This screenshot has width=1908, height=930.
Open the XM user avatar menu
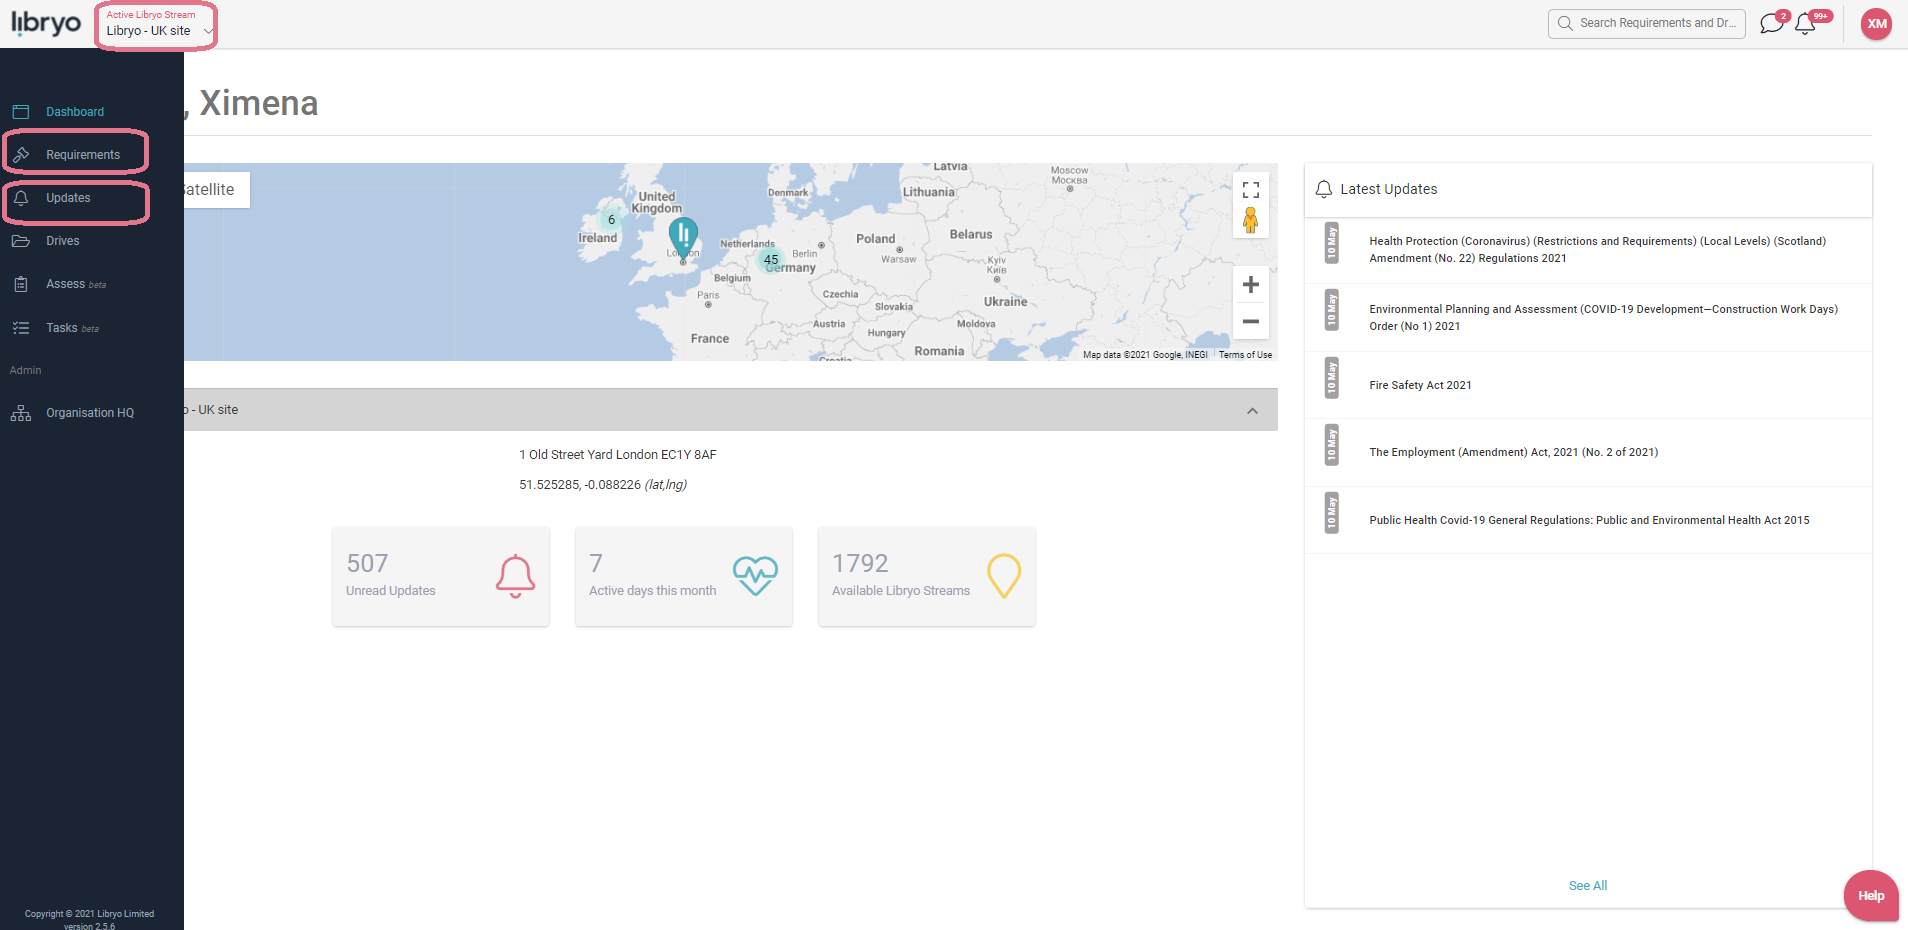point(1876,24)
